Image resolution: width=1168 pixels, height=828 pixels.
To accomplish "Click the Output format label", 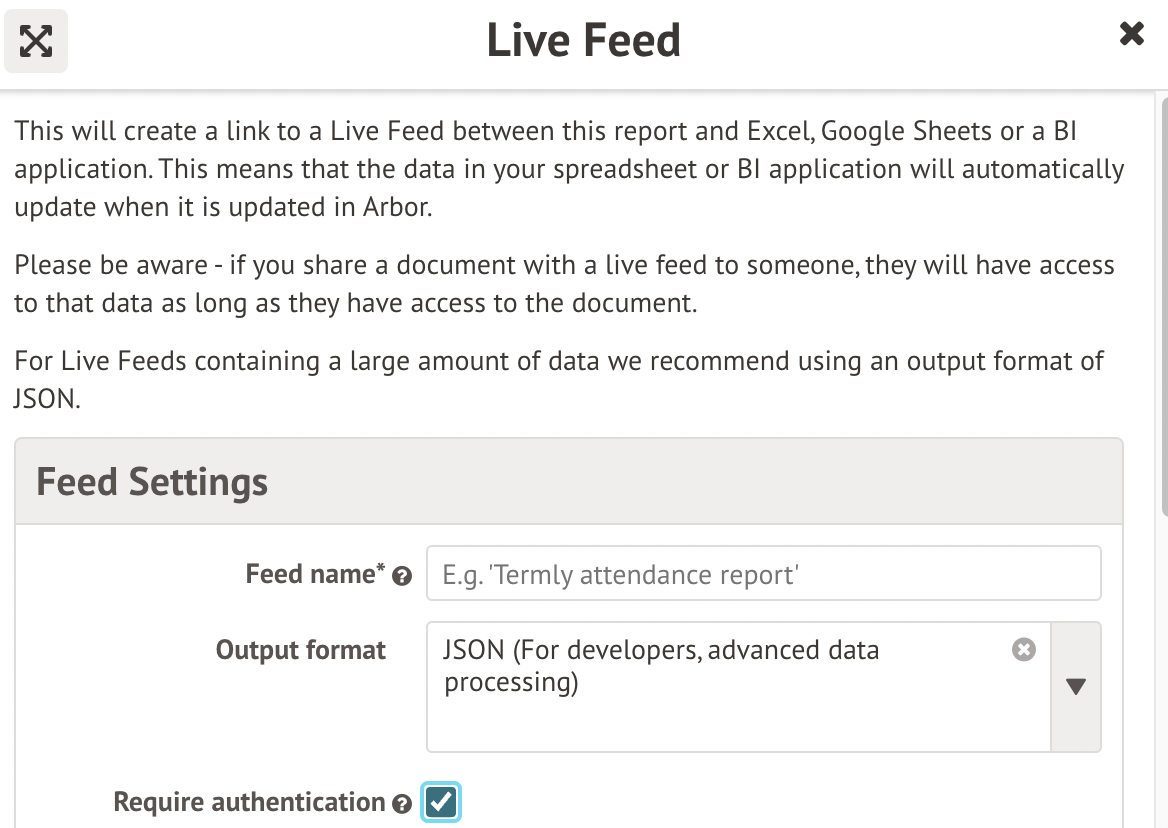I will pos(300,650).
